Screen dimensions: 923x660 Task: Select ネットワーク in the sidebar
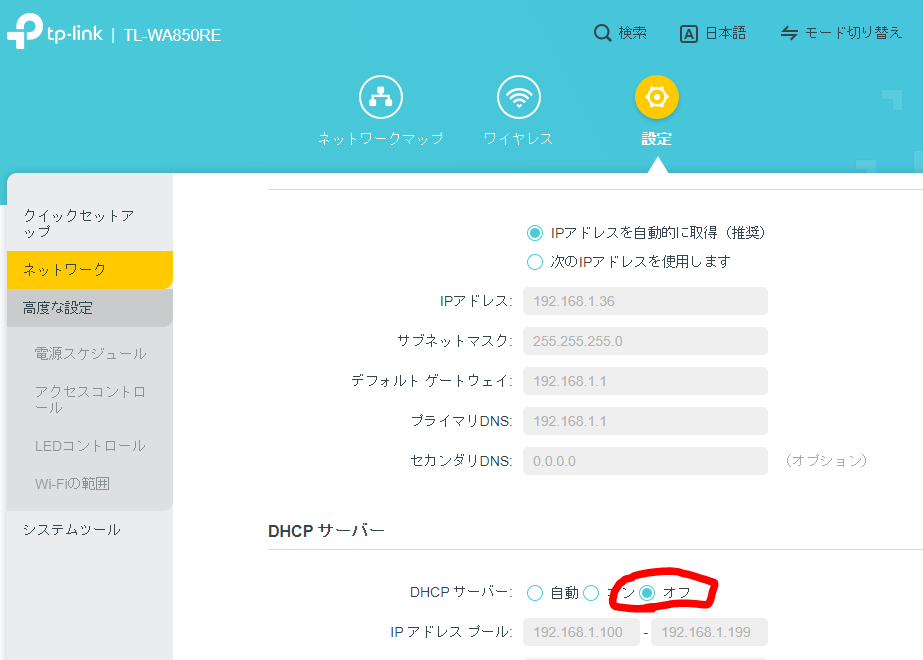click(x=89, y=270)
